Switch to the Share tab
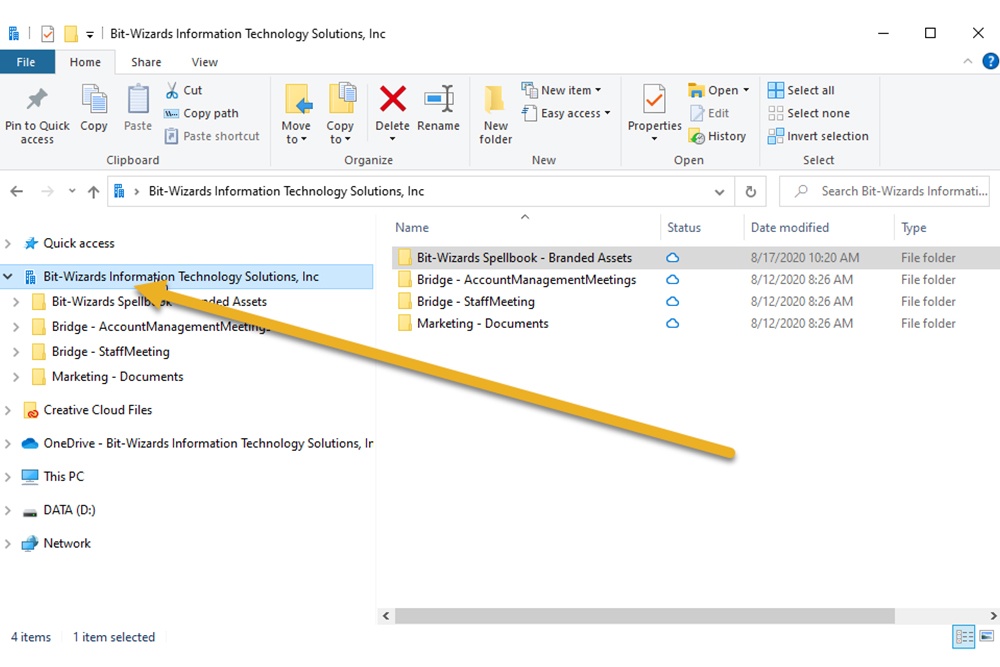This screenshot has height=667, width=1000. pyautogui.click(x=146, y=62)
